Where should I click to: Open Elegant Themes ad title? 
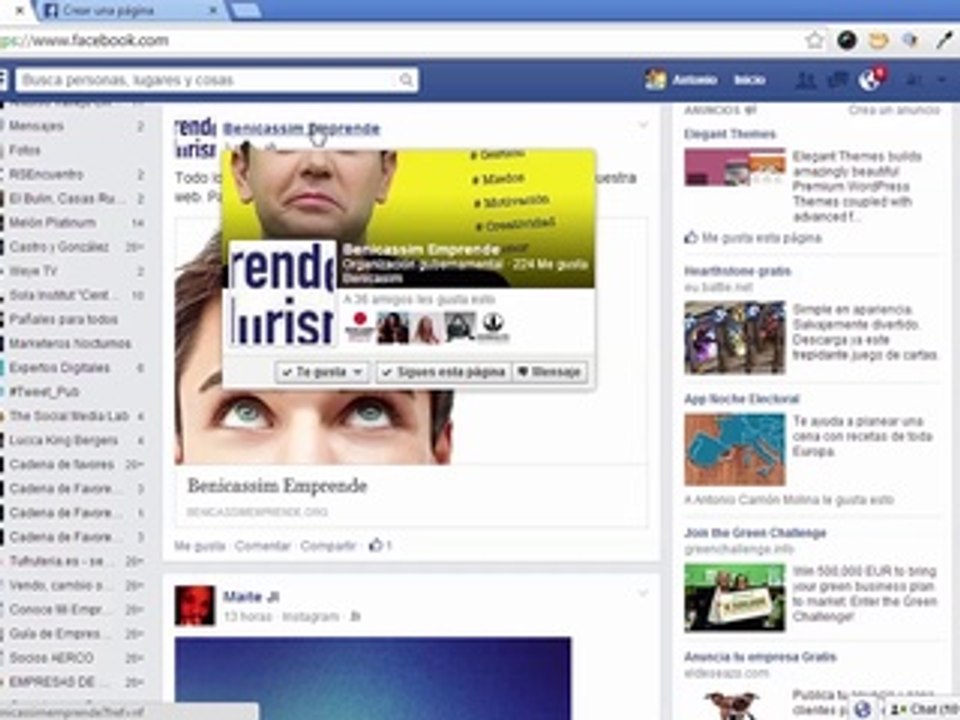(730, 134)
